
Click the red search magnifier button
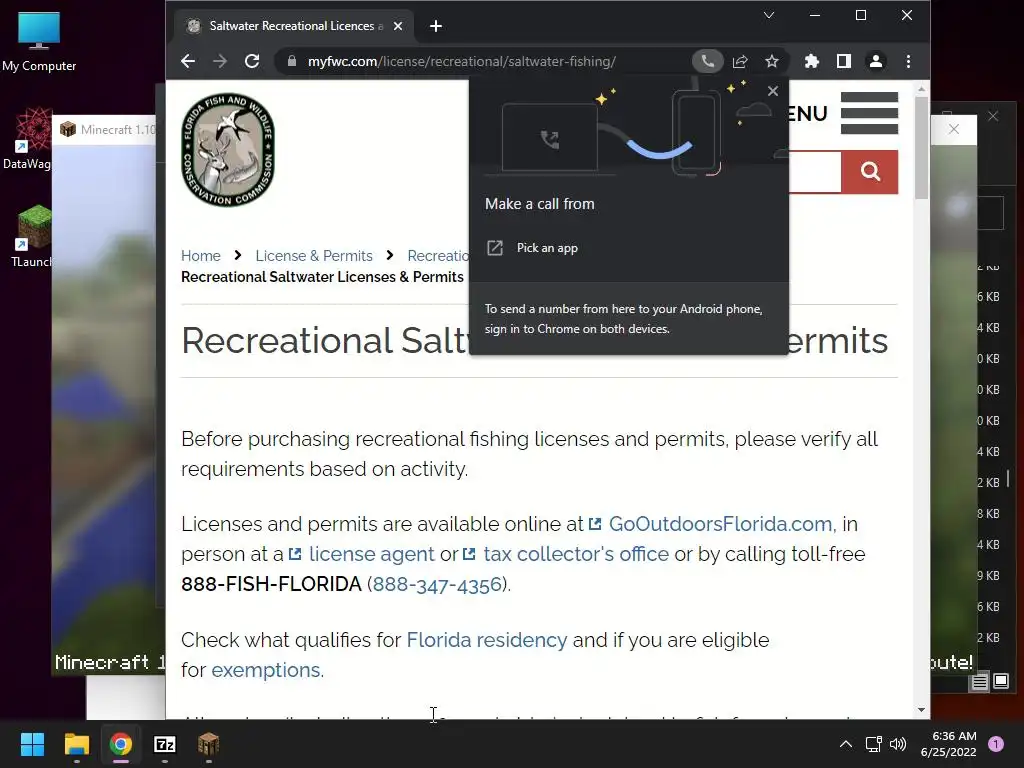(x=870, y=172)
